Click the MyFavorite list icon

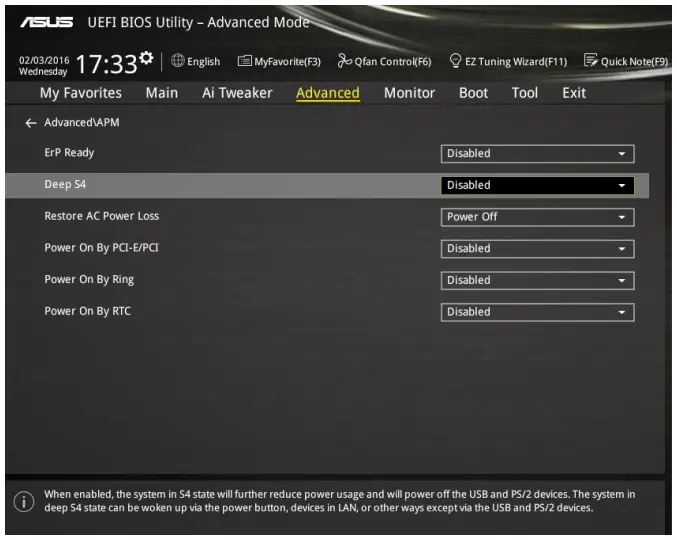(x=244, y=61)
